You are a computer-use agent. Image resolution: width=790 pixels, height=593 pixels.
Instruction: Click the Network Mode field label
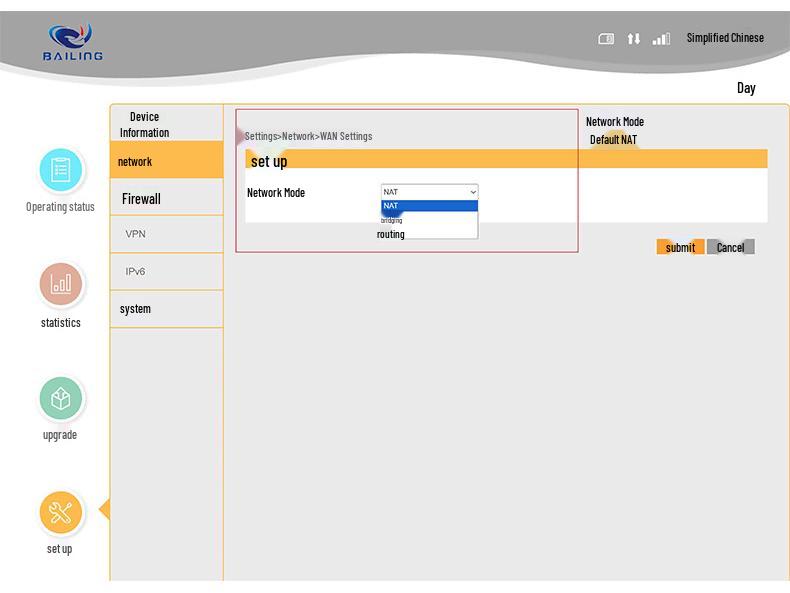click(276, 192)
